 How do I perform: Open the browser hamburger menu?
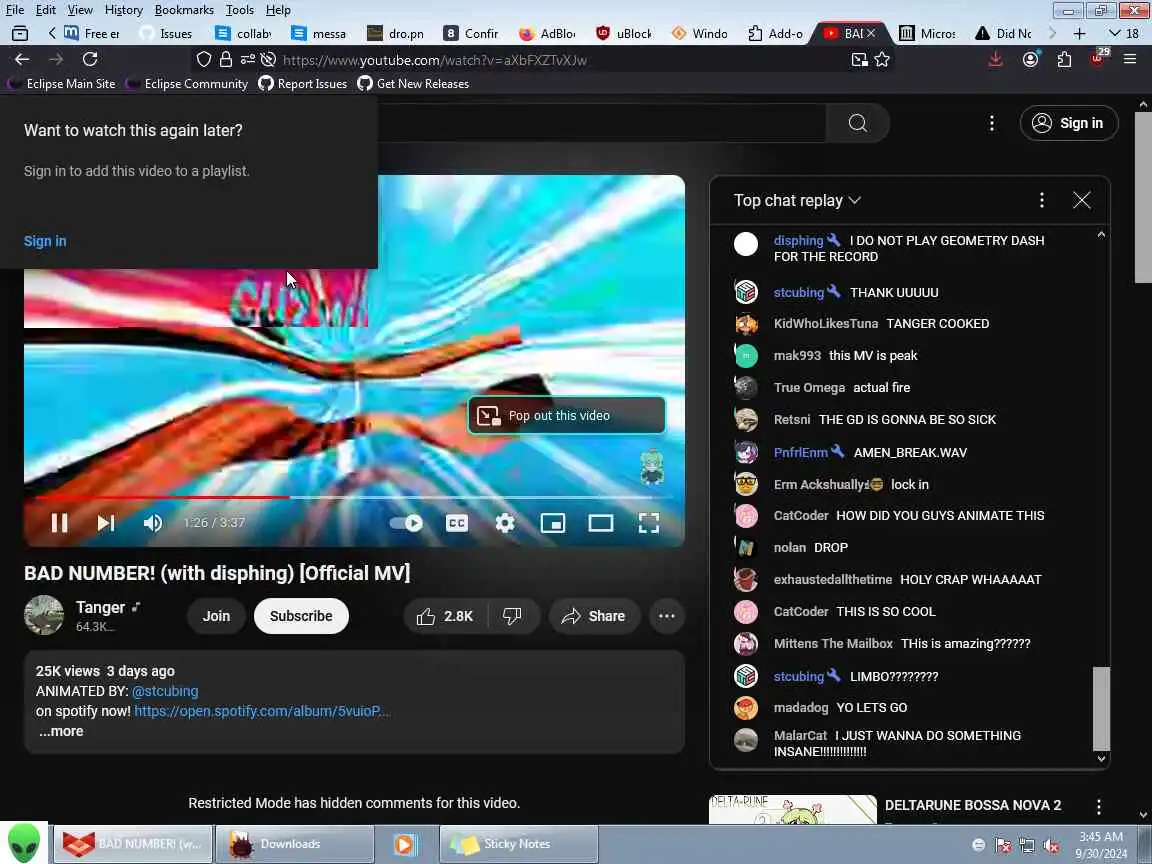[1130, 60]
